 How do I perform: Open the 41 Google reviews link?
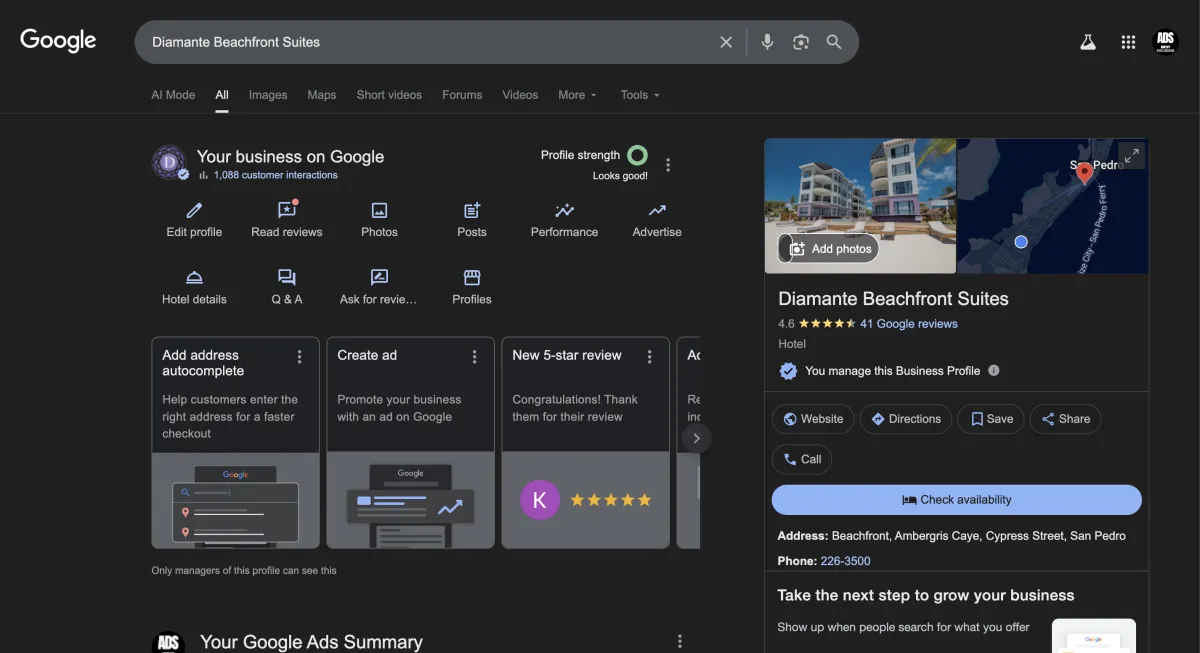908,324
